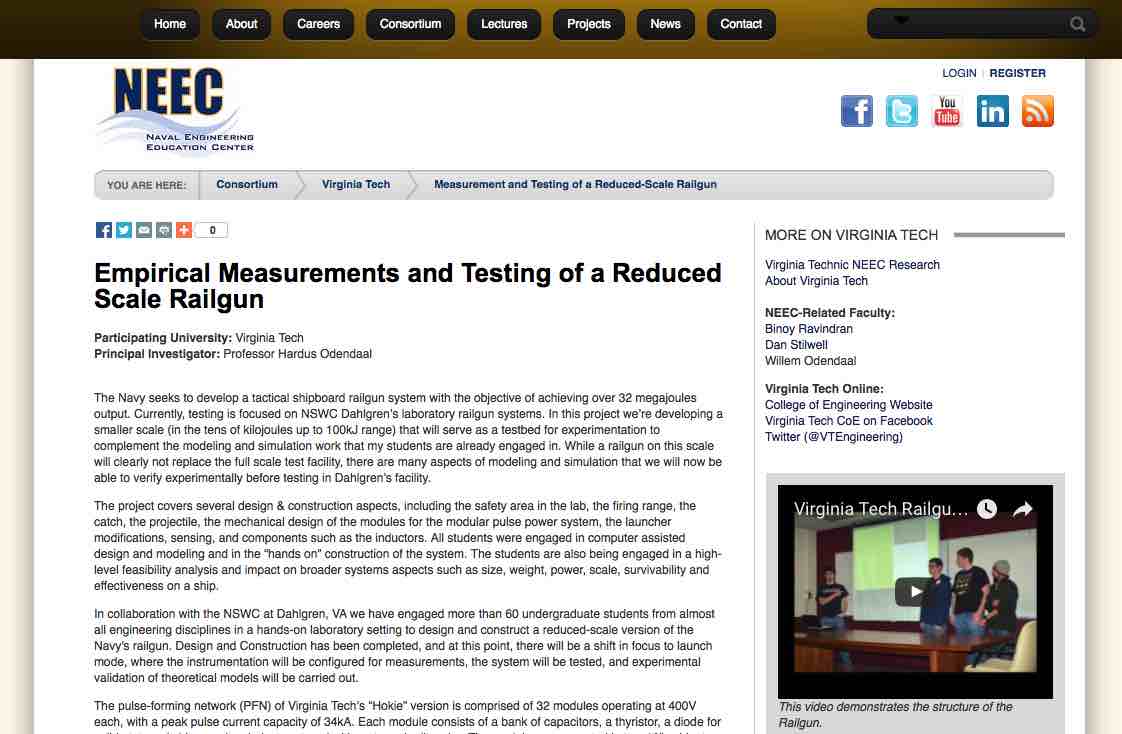The width and height of the screenshot is (1122, 734).
Task: Visit the College of Engineering Website link
Action: click(849, 405)
